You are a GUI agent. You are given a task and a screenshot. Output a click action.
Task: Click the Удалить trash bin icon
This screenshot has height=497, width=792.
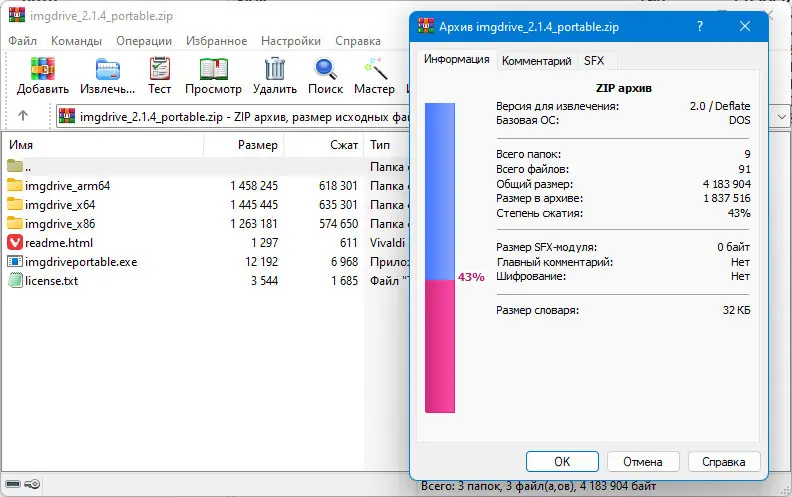(x=275, y=69)
